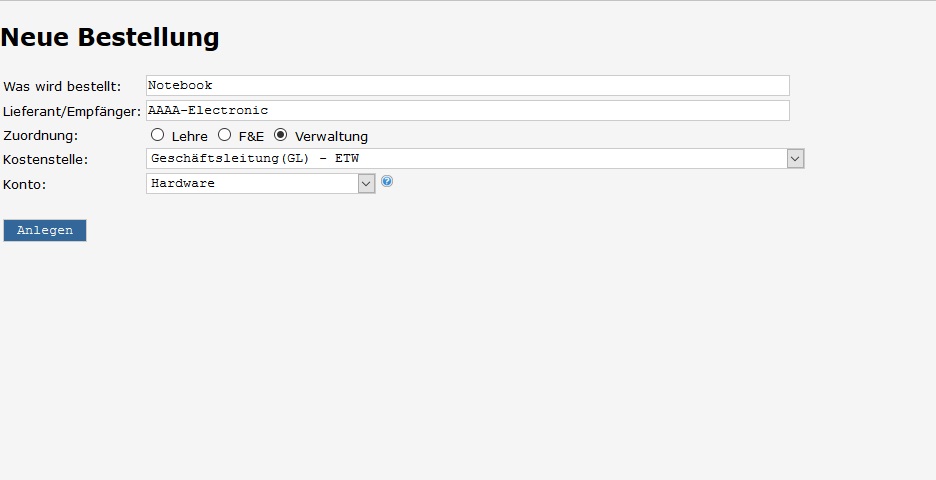Select the Lehre radio button circle
The image size is (936, 480).
(158, 135)
